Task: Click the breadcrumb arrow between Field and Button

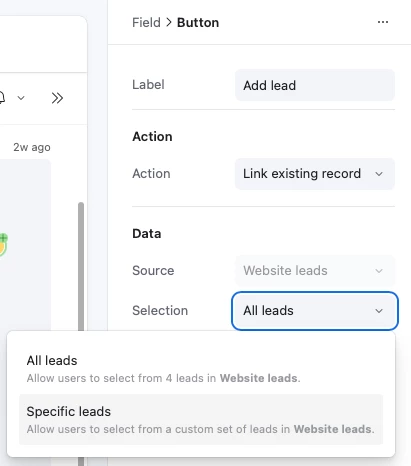Action: point(169,22)
